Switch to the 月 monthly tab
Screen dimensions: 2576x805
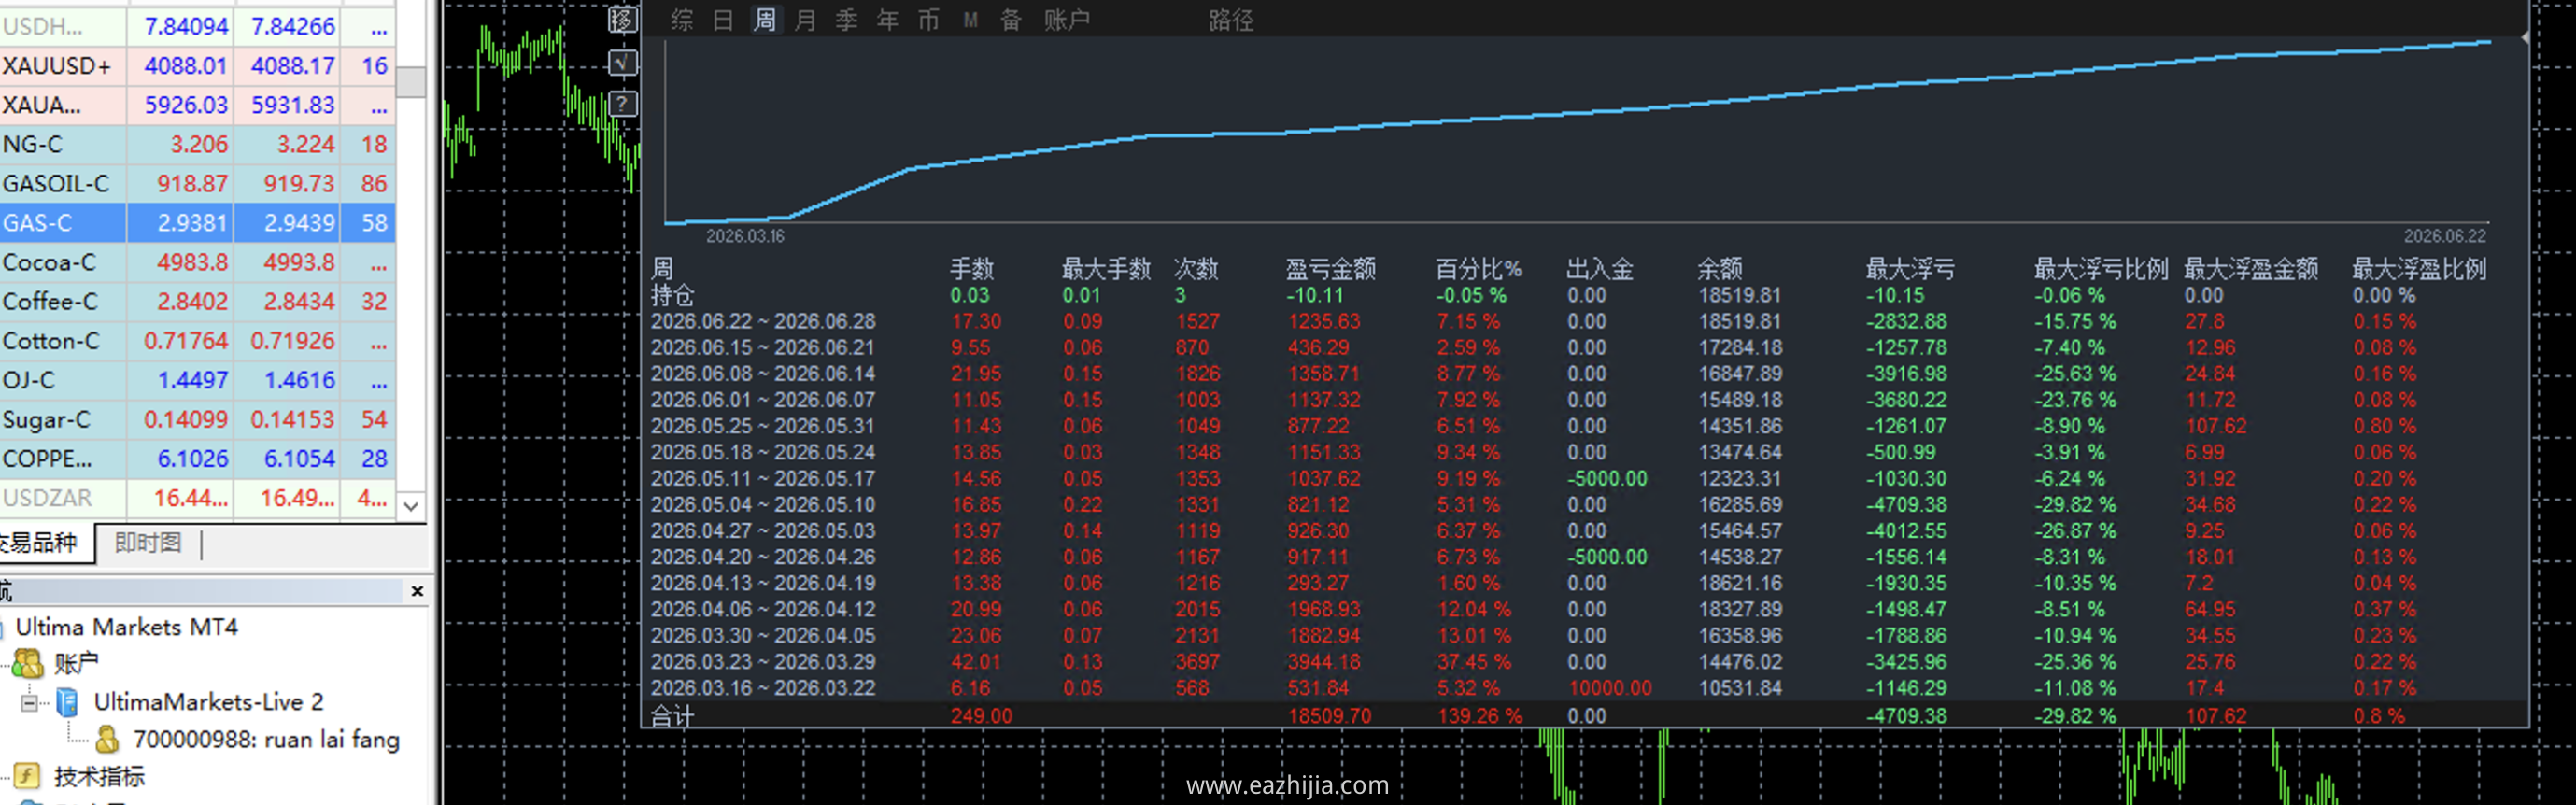tap(805, 20)
